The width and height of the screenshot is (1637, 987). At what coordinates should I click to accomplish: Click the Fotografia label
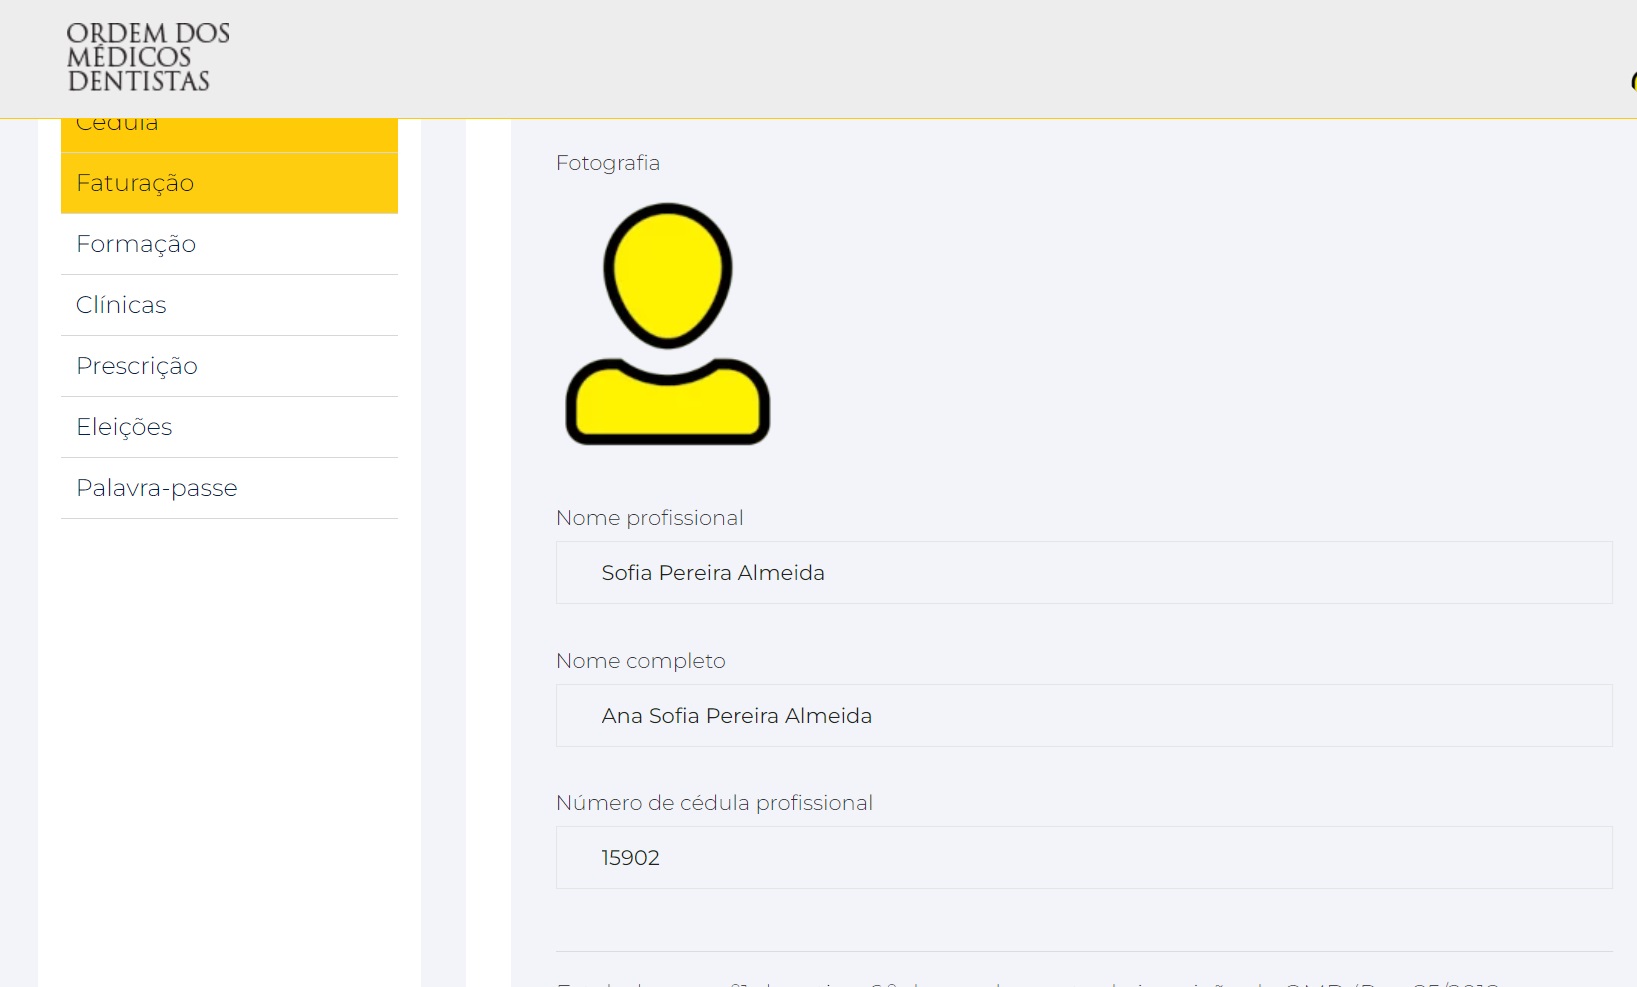point(607,163)
